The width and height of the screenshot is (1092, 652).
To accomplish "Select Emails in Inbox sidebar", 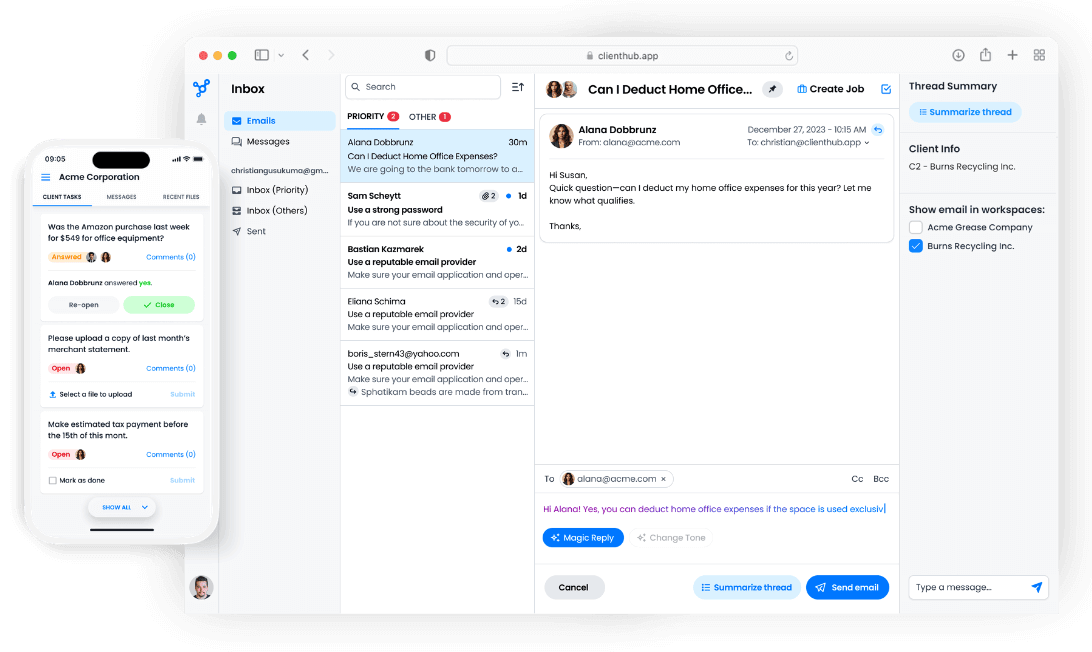I will 280,121.
